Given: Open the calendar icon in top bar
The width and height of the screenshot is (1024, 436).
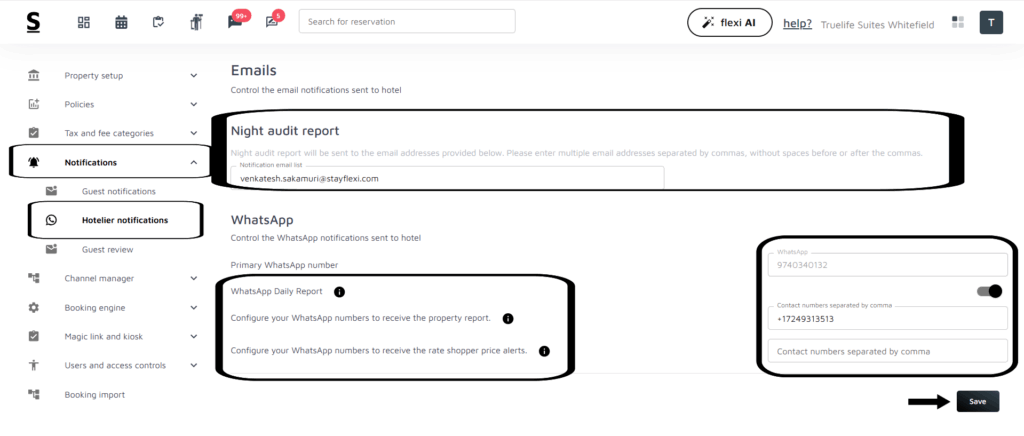Looking at the screenshot, I should tap(121, 22).
